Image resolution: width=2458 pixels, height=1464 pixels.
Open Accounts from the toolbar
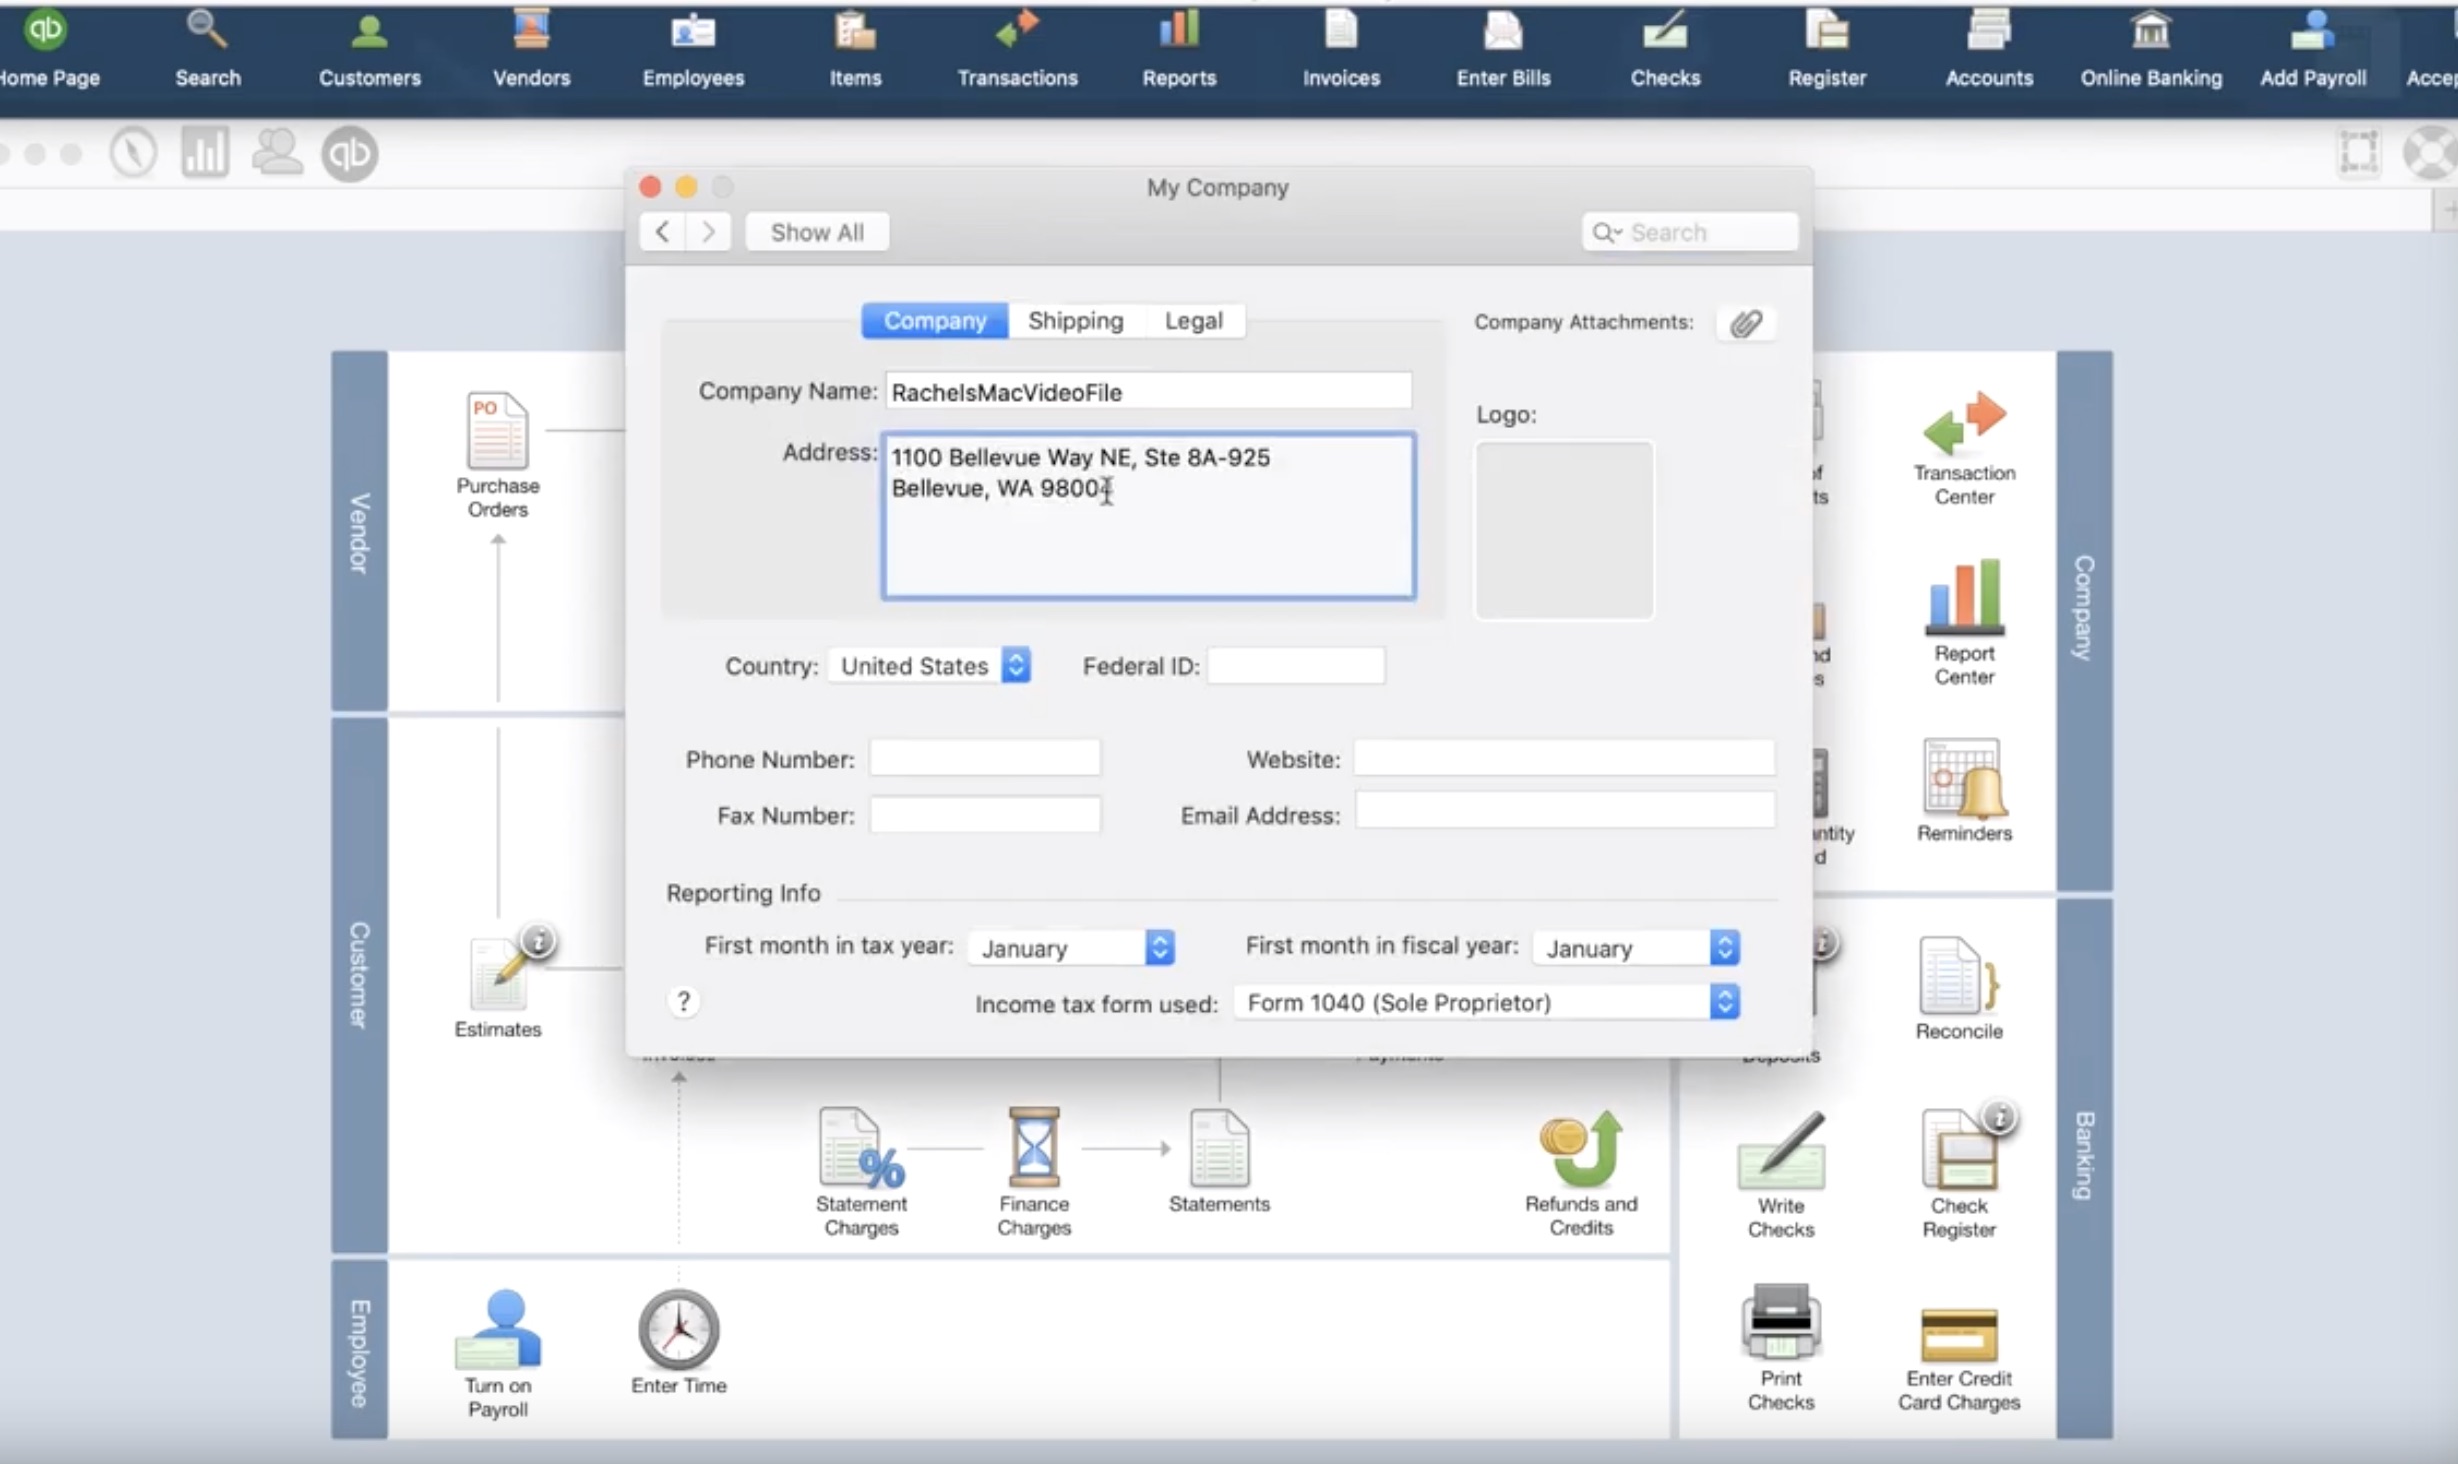pos(1989,47)
